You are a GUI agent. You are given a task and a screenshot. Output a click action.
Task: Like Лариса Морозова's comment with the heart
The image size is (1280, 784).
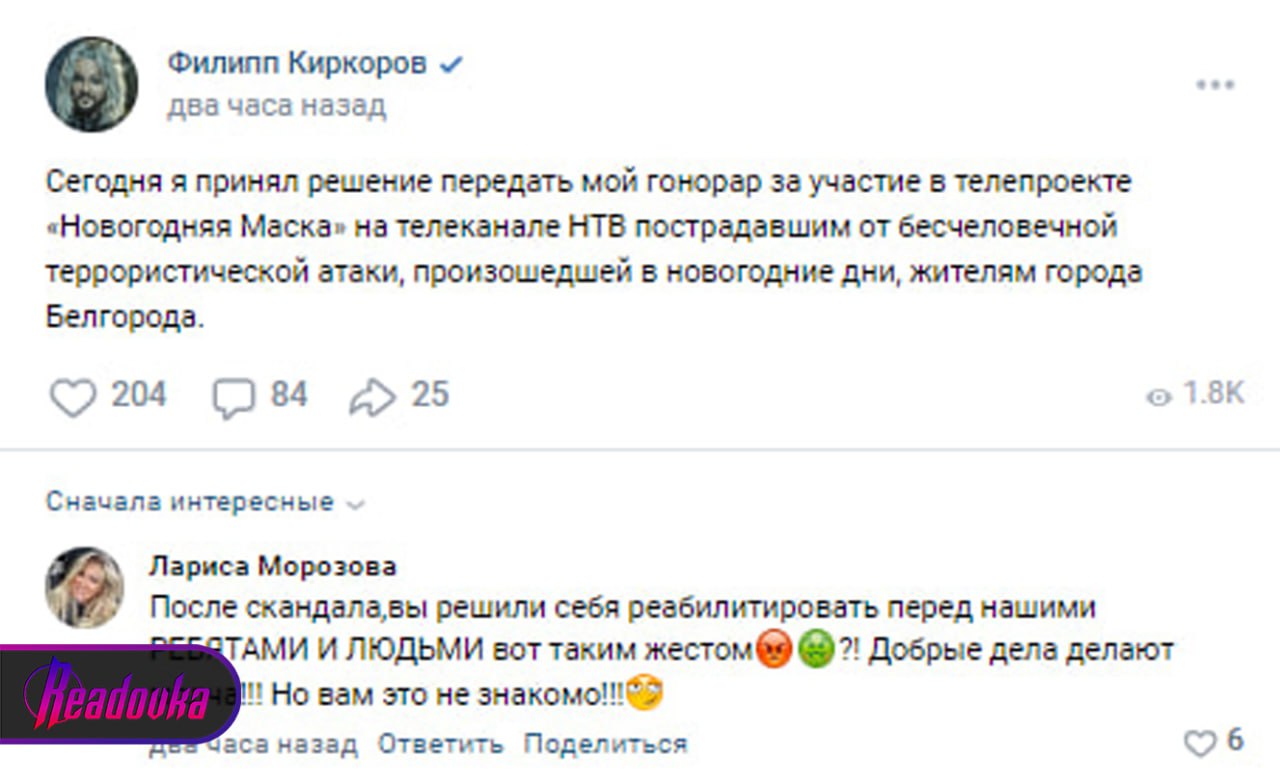click(1198, 743)
